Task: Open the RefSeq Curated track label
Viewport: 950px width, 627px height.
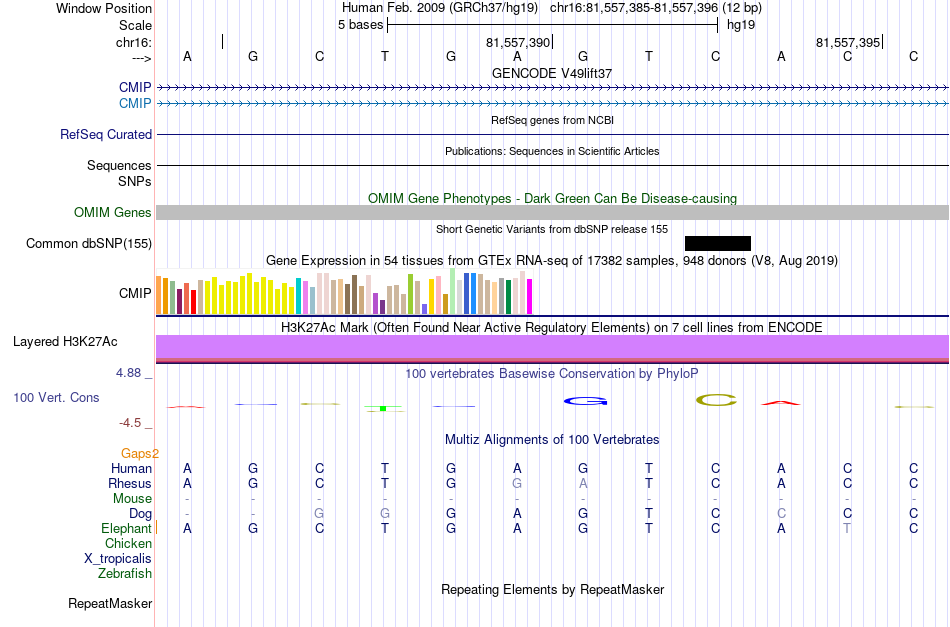Action: (106, 134)
